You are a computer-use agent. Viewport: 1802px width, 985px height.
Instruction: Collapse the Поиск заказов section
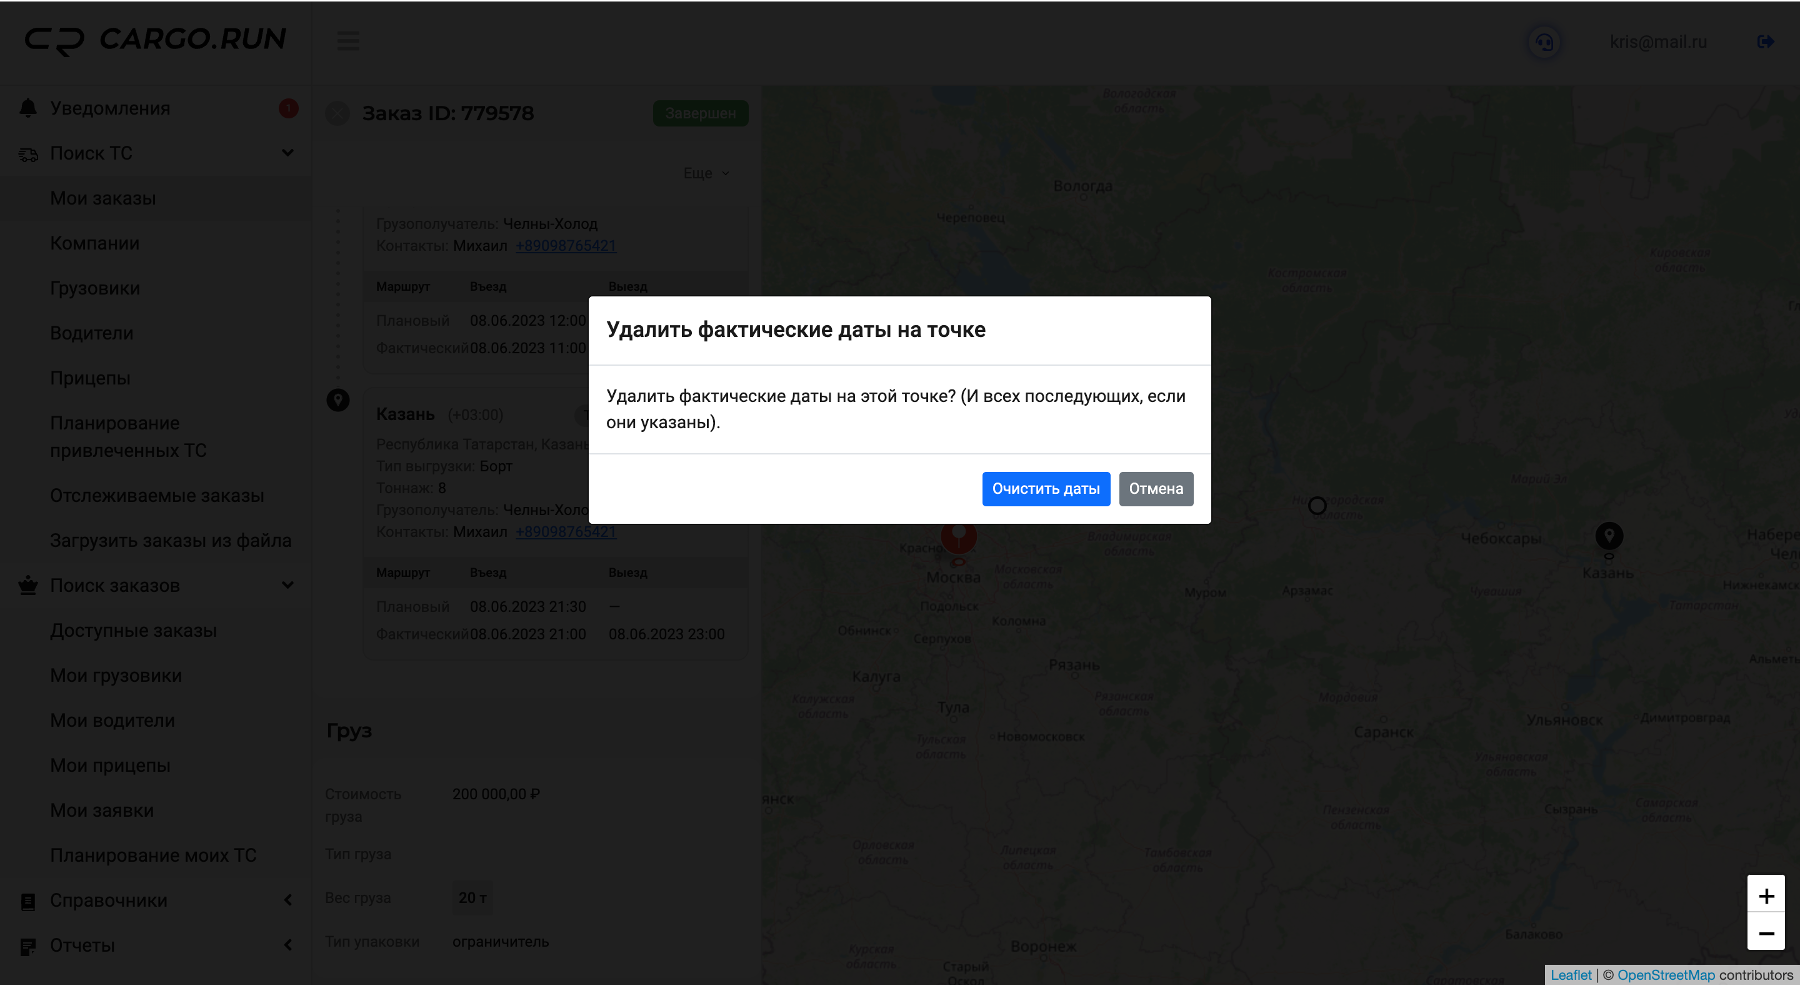point(287,585)
